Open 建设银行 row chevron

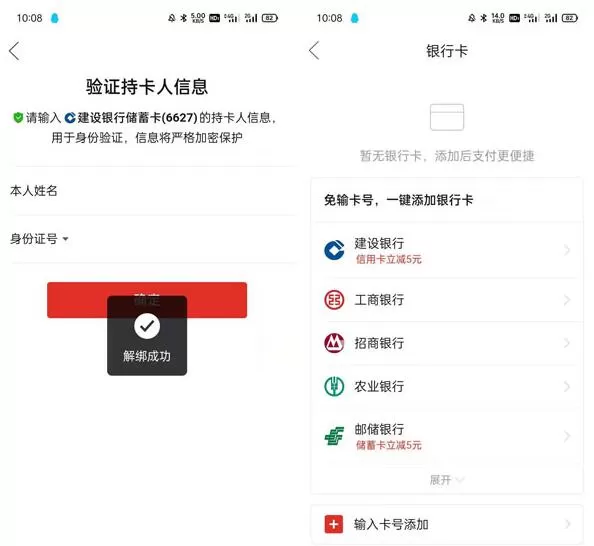tap(567, 250)
